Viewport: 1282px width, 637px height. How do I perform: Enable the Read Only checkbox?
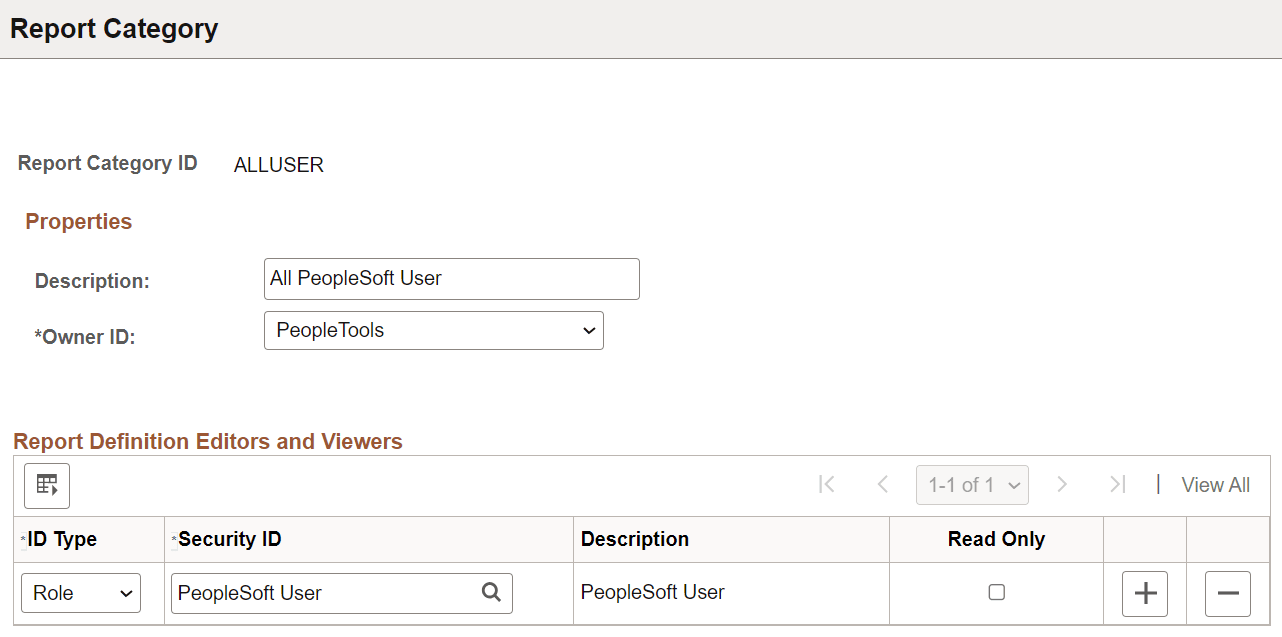coord(996,592)
